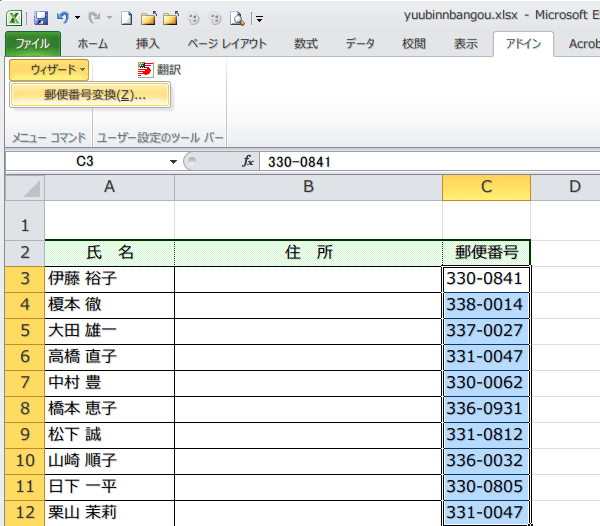Click inside the formula bar showing 330-0841
Image resolution: width=600 pixels, height=526 pixels.
click(420, 162)
